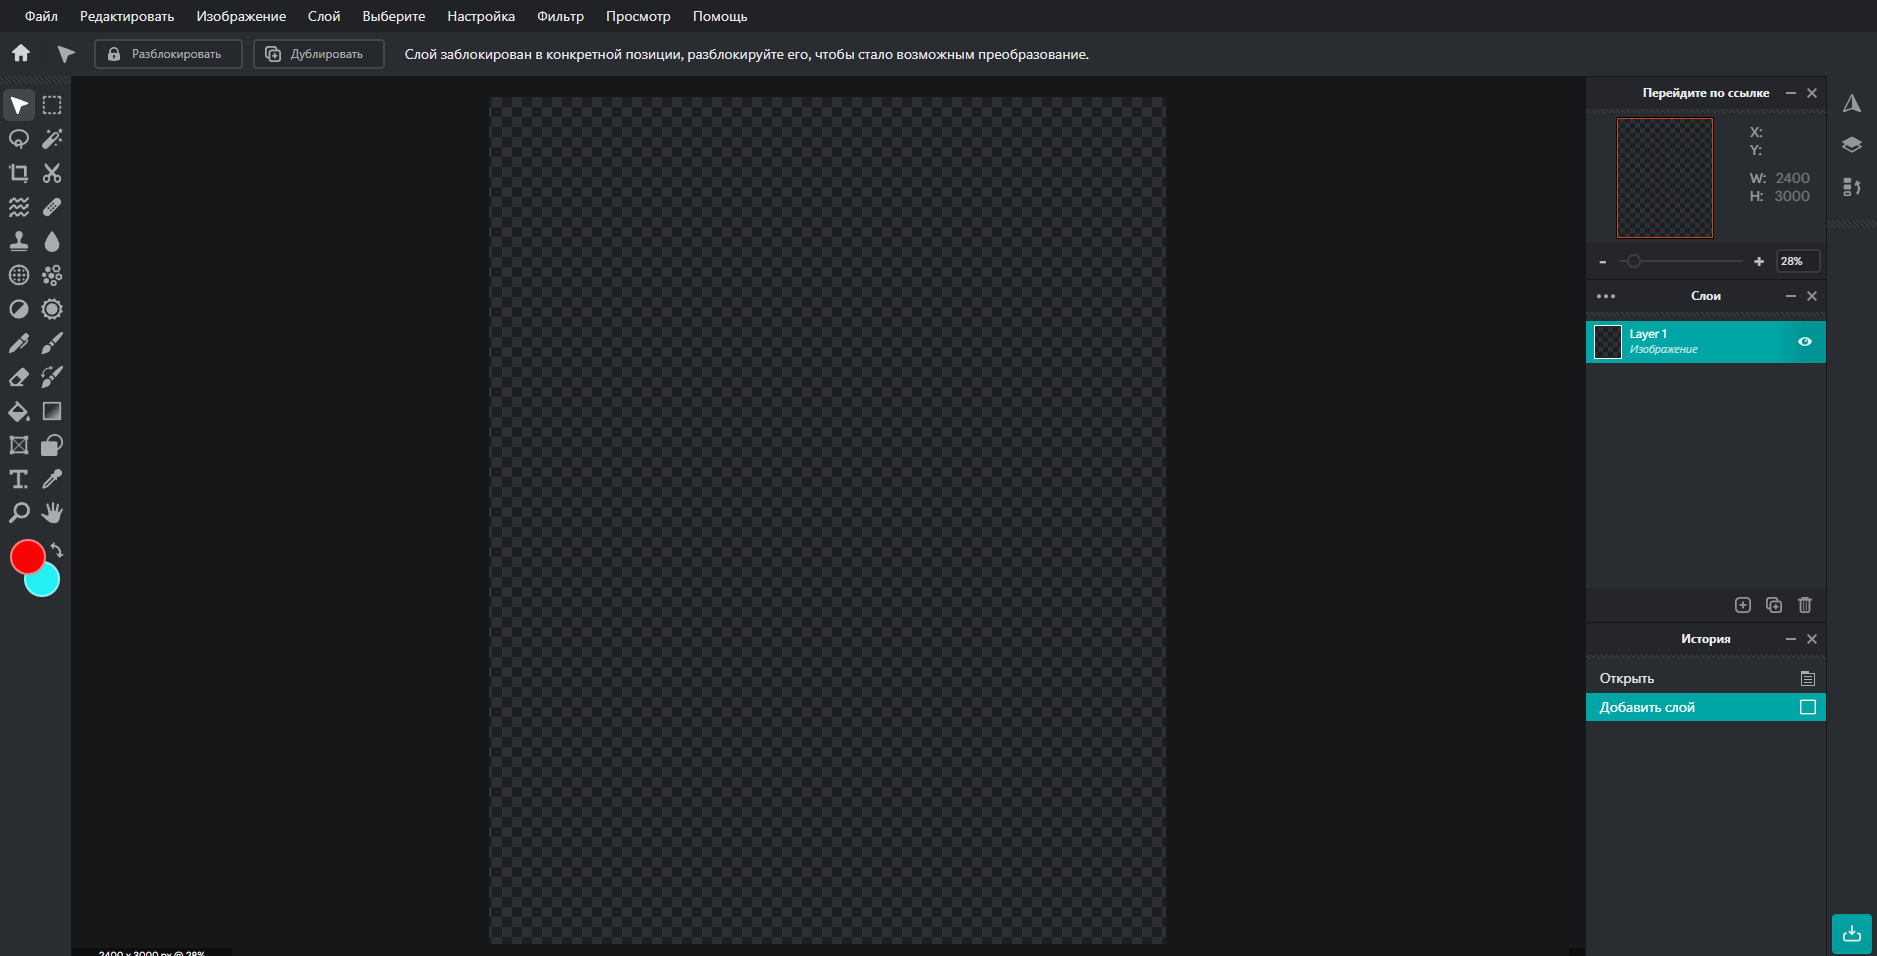
Task: Collapse the Слои panel
Action: click(x=1791, y=296)
